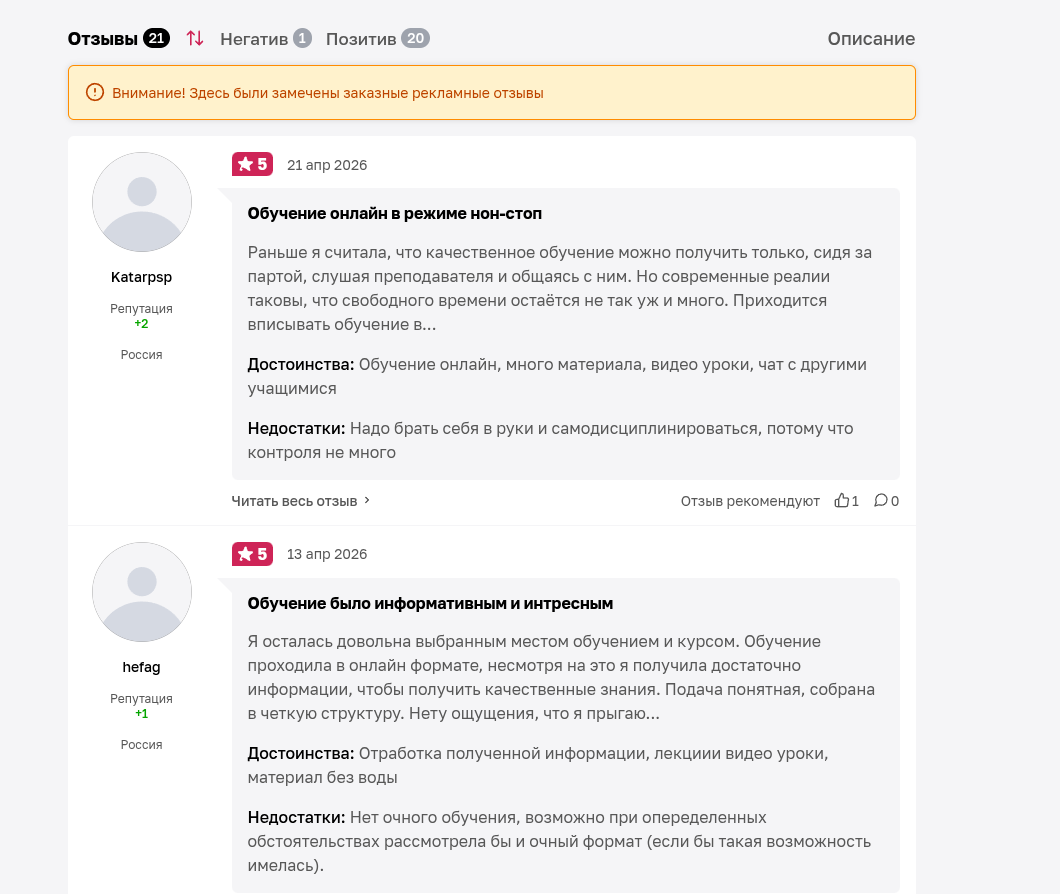
Task: Click the Отзыв рекомендуют label
Action: click(x=750, y=501)
